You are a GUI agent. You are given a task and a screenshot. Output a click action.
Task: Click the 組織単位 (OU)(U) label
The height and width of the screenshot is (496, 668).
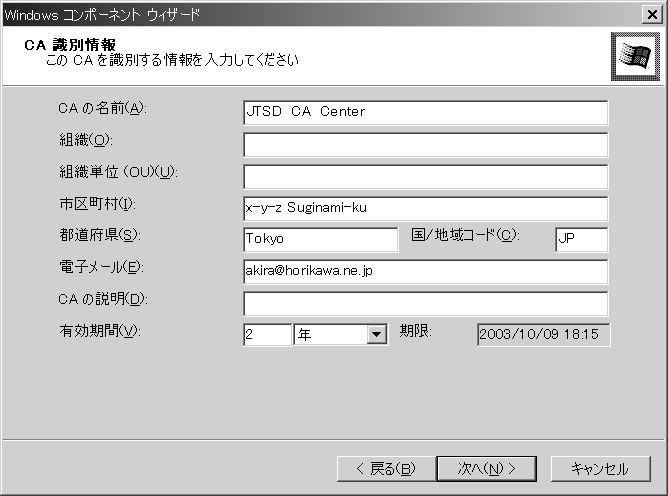[x=118, y=172]
